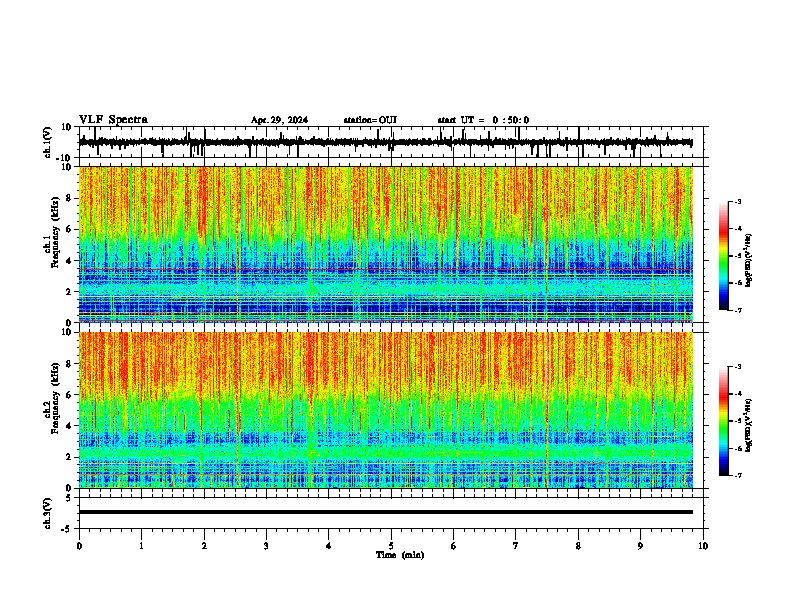Click the ch.1 spectrogram color bar

tap(723, 256)
